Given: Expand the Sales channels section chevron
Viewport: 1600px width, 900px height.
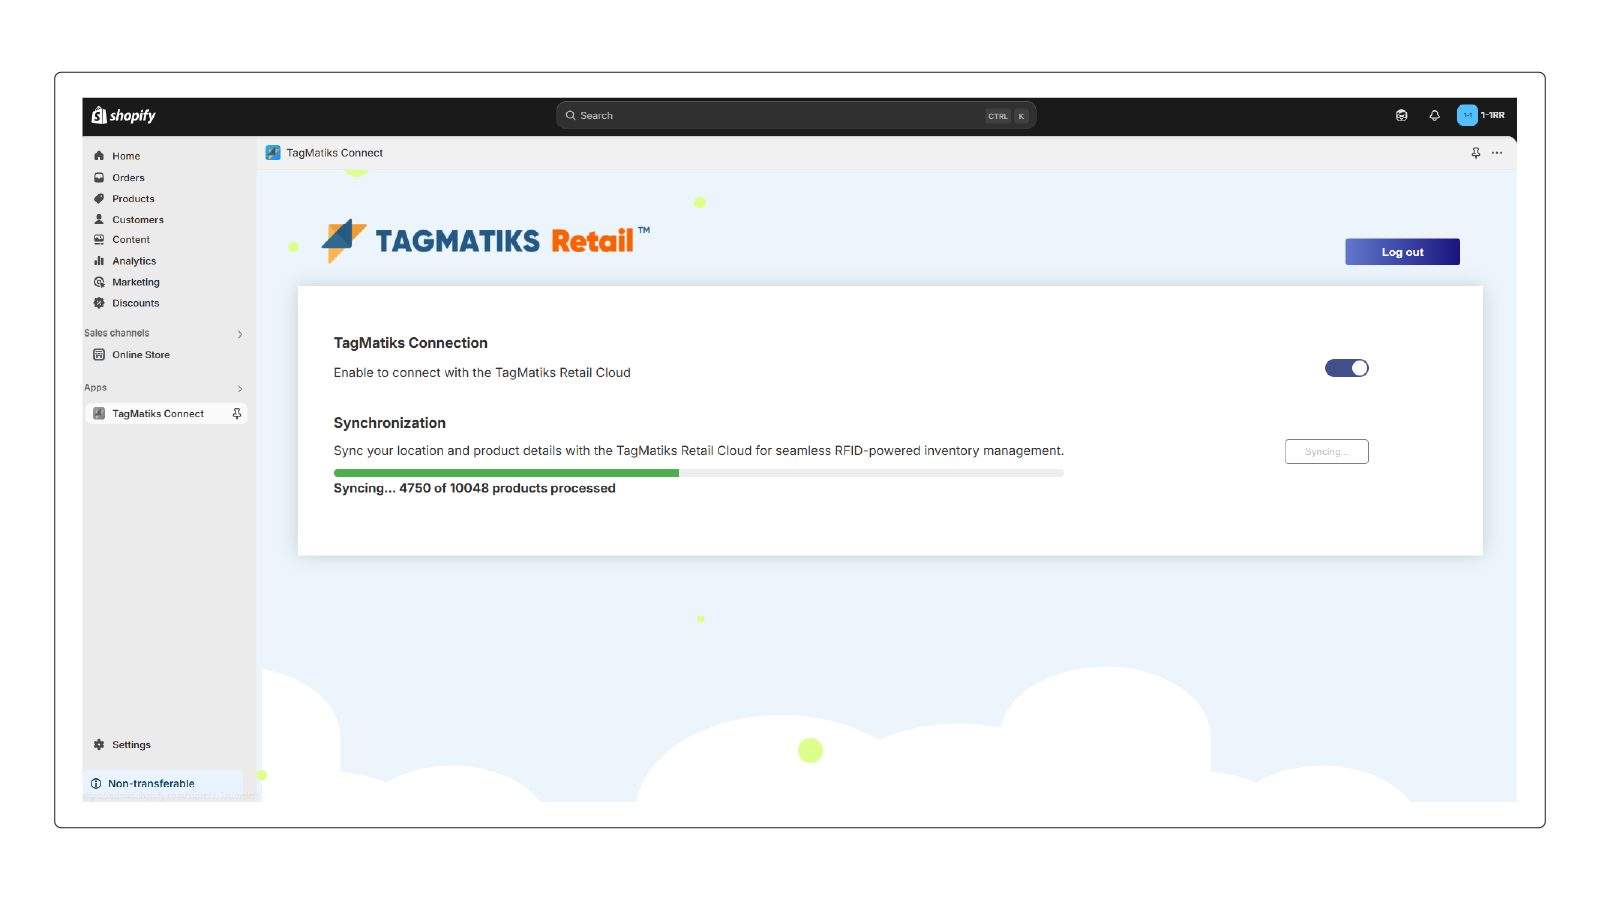Looking at the screenshot, I should click(240, 334).
